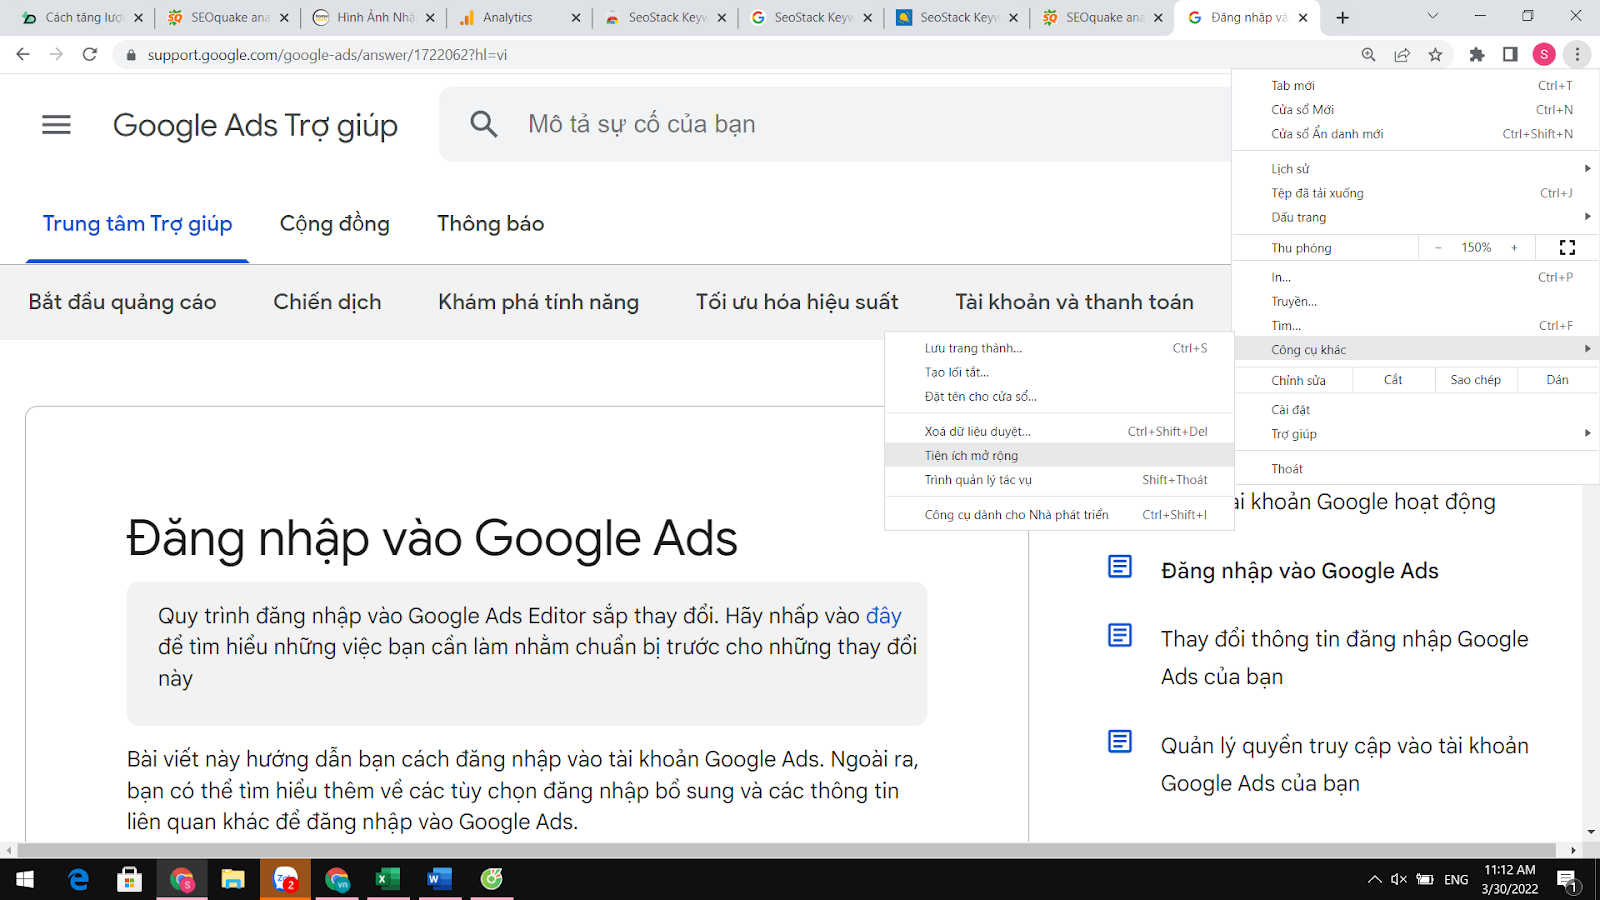The image size is (1600, 900).
Task: Open Công cụ dành cho Nhà phát triển
Action: point(1060,514)
